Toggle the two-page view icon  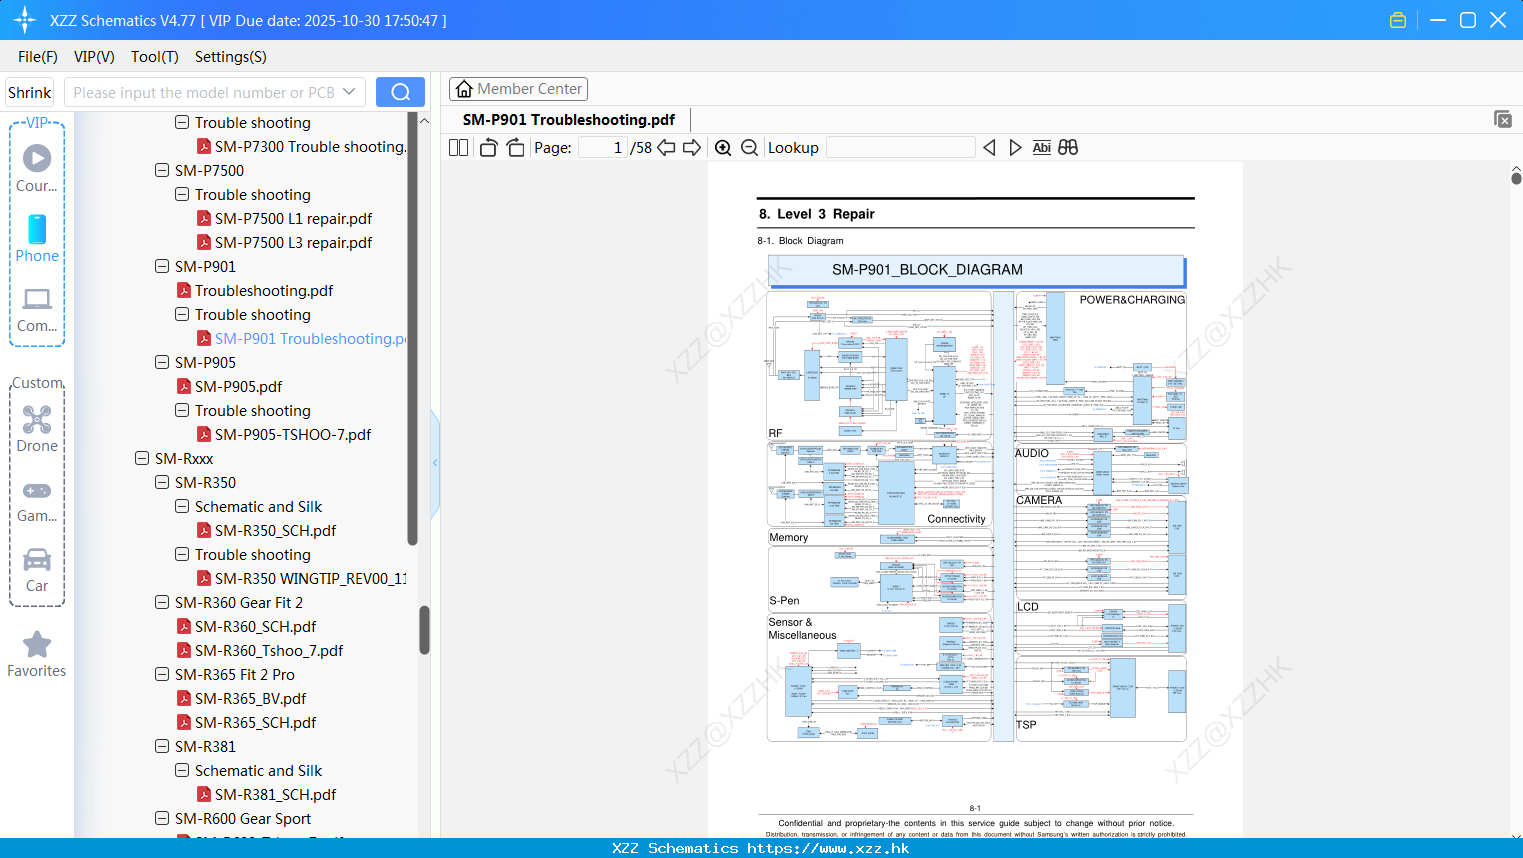coord(458,148)
